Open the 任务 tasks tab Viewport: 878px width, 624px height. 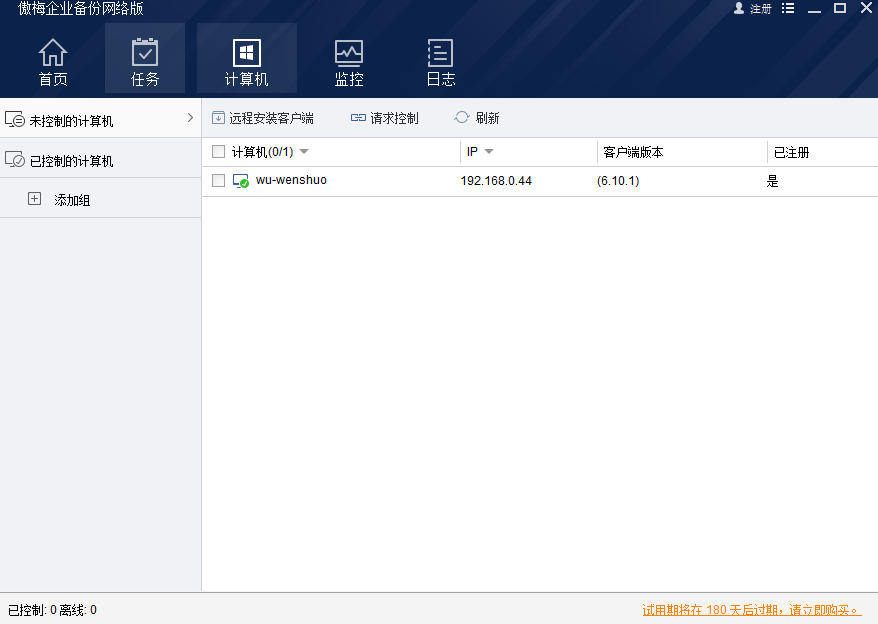[145, 58]
